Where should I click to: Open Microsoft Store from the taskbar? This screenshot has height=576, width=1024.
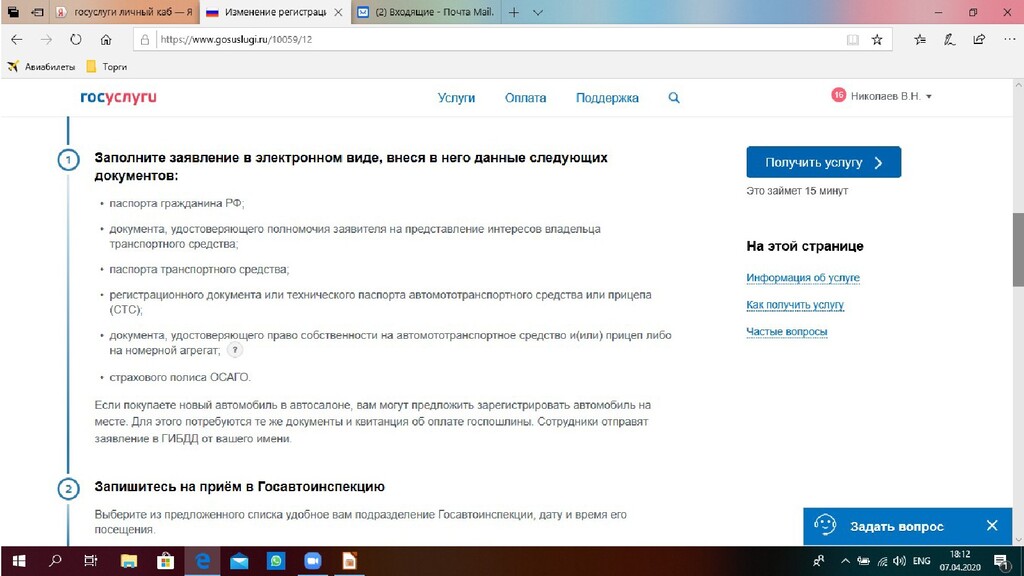coord(165,561)
